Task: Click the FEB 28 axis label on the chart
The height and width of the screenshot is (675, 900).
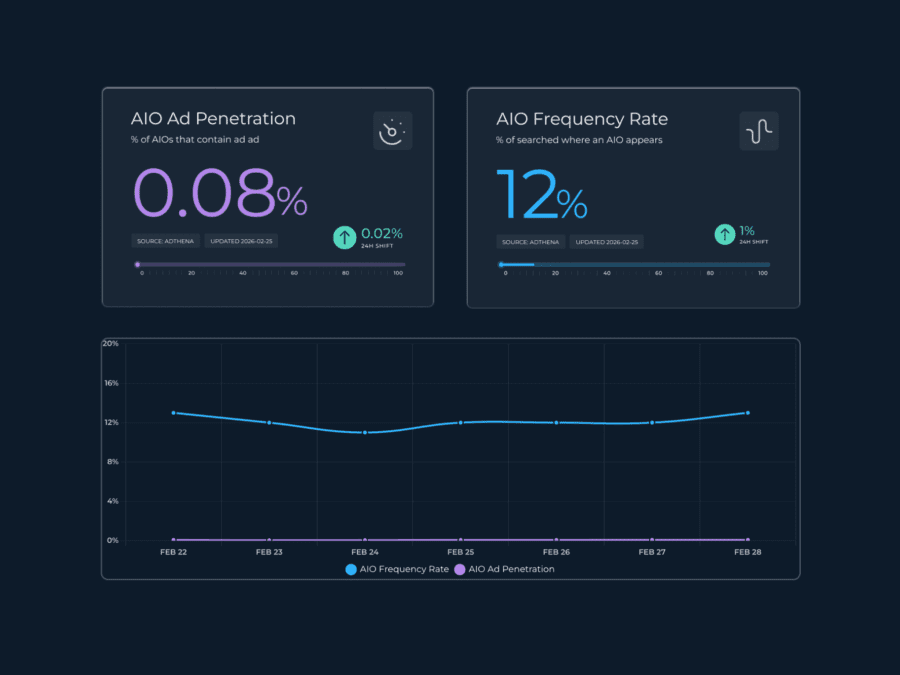Action: click(x=747, y=551)
